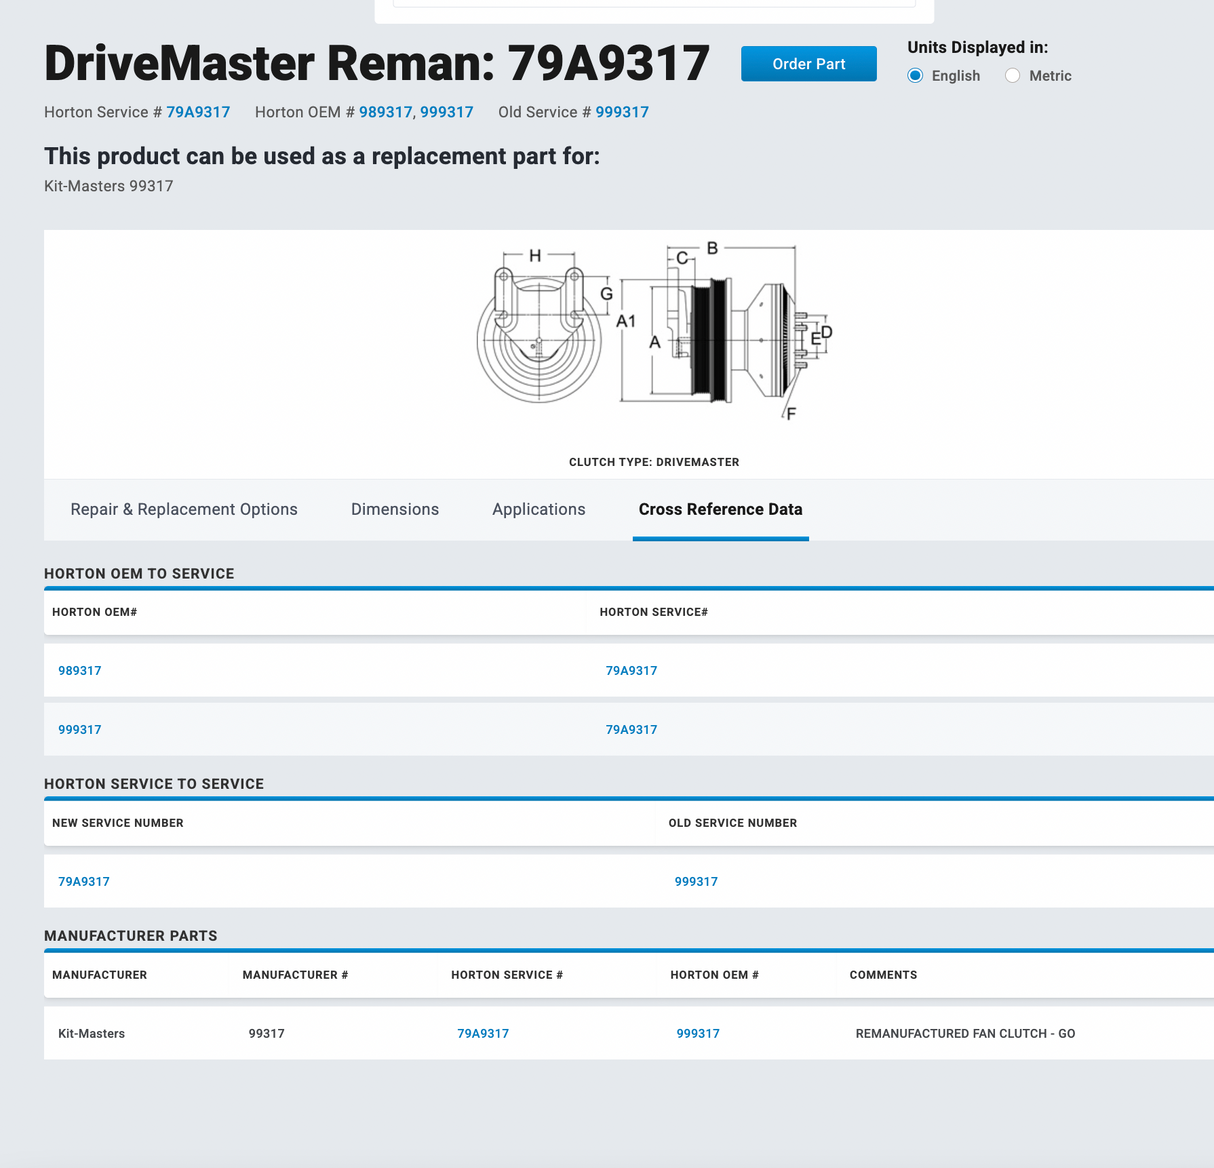
Task: Open Old Service # 999317 header link
Action: pyautogui.click(x=622, y=112)
